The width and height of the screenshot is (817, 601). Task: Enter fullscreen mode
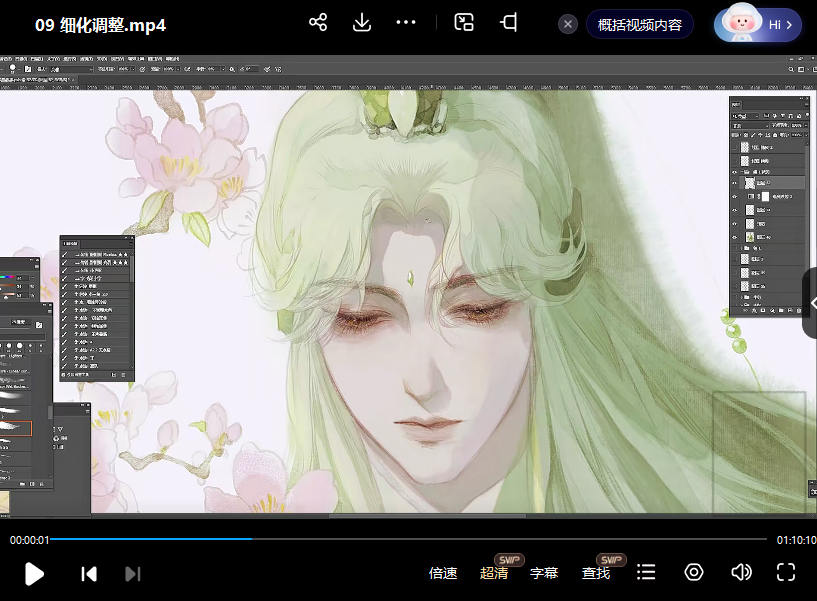tap(786, 572)
